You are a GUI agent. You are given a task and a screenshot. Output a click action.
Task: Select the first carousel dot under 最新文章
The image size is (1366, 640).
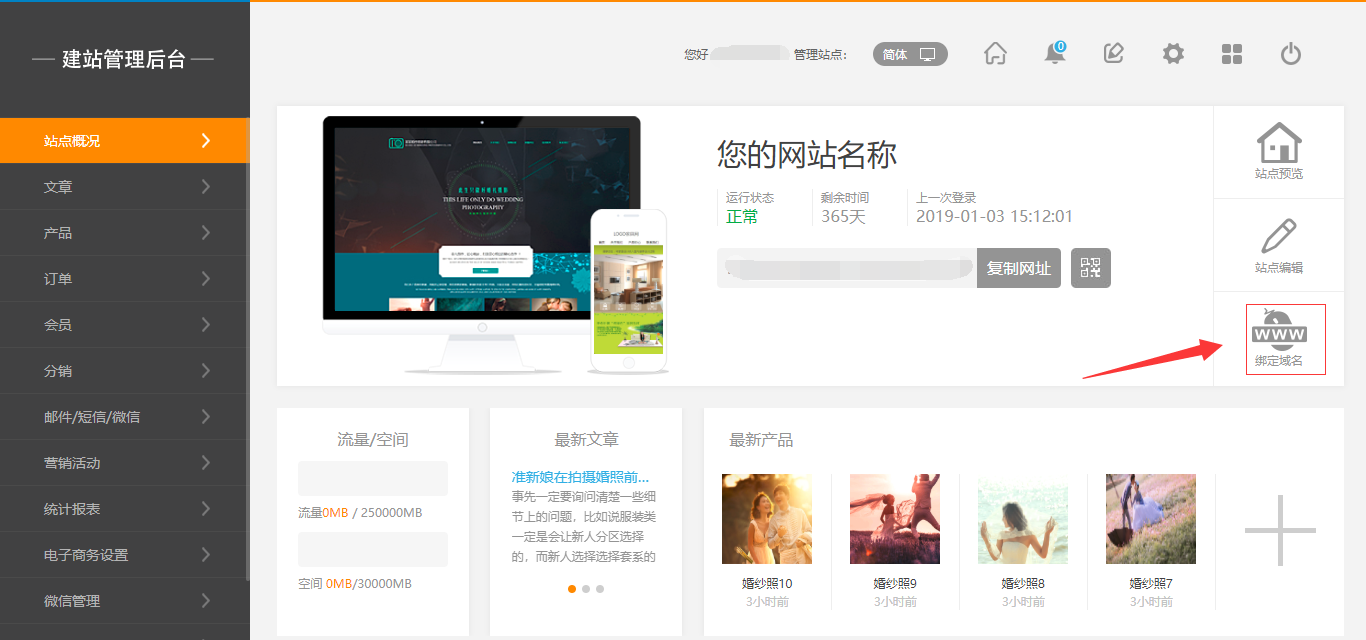[x=572, y=589]
